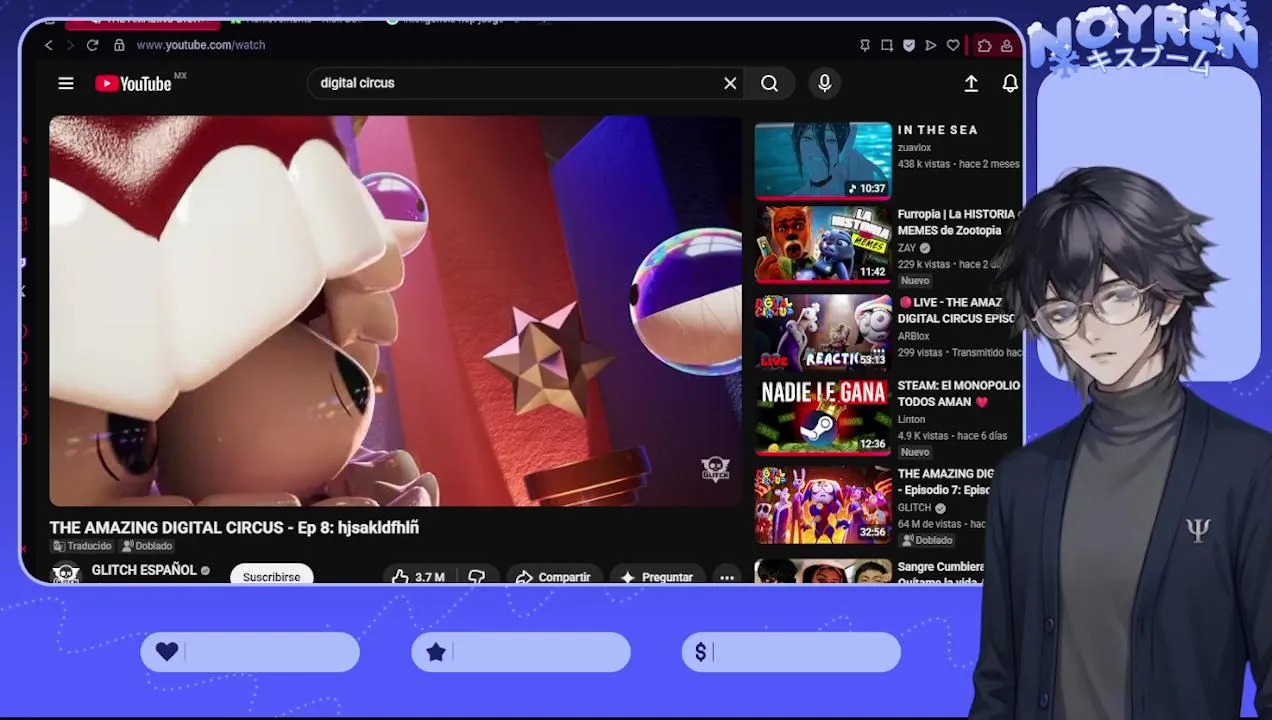Open the 'LIVE - THE AMAZING DIGITAL CIRCUS' title
This screenshot has width=1272, height=720.
[957, 310]
